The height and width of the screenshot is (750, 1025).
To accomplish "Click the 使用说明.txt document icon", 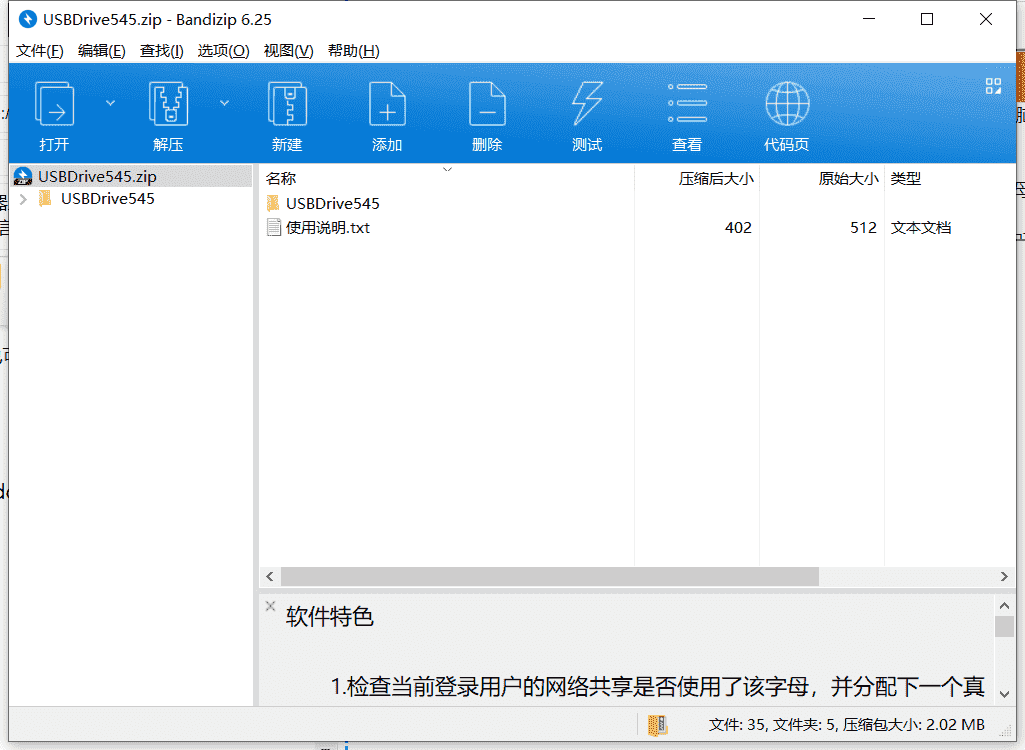I will coord(273,228).
